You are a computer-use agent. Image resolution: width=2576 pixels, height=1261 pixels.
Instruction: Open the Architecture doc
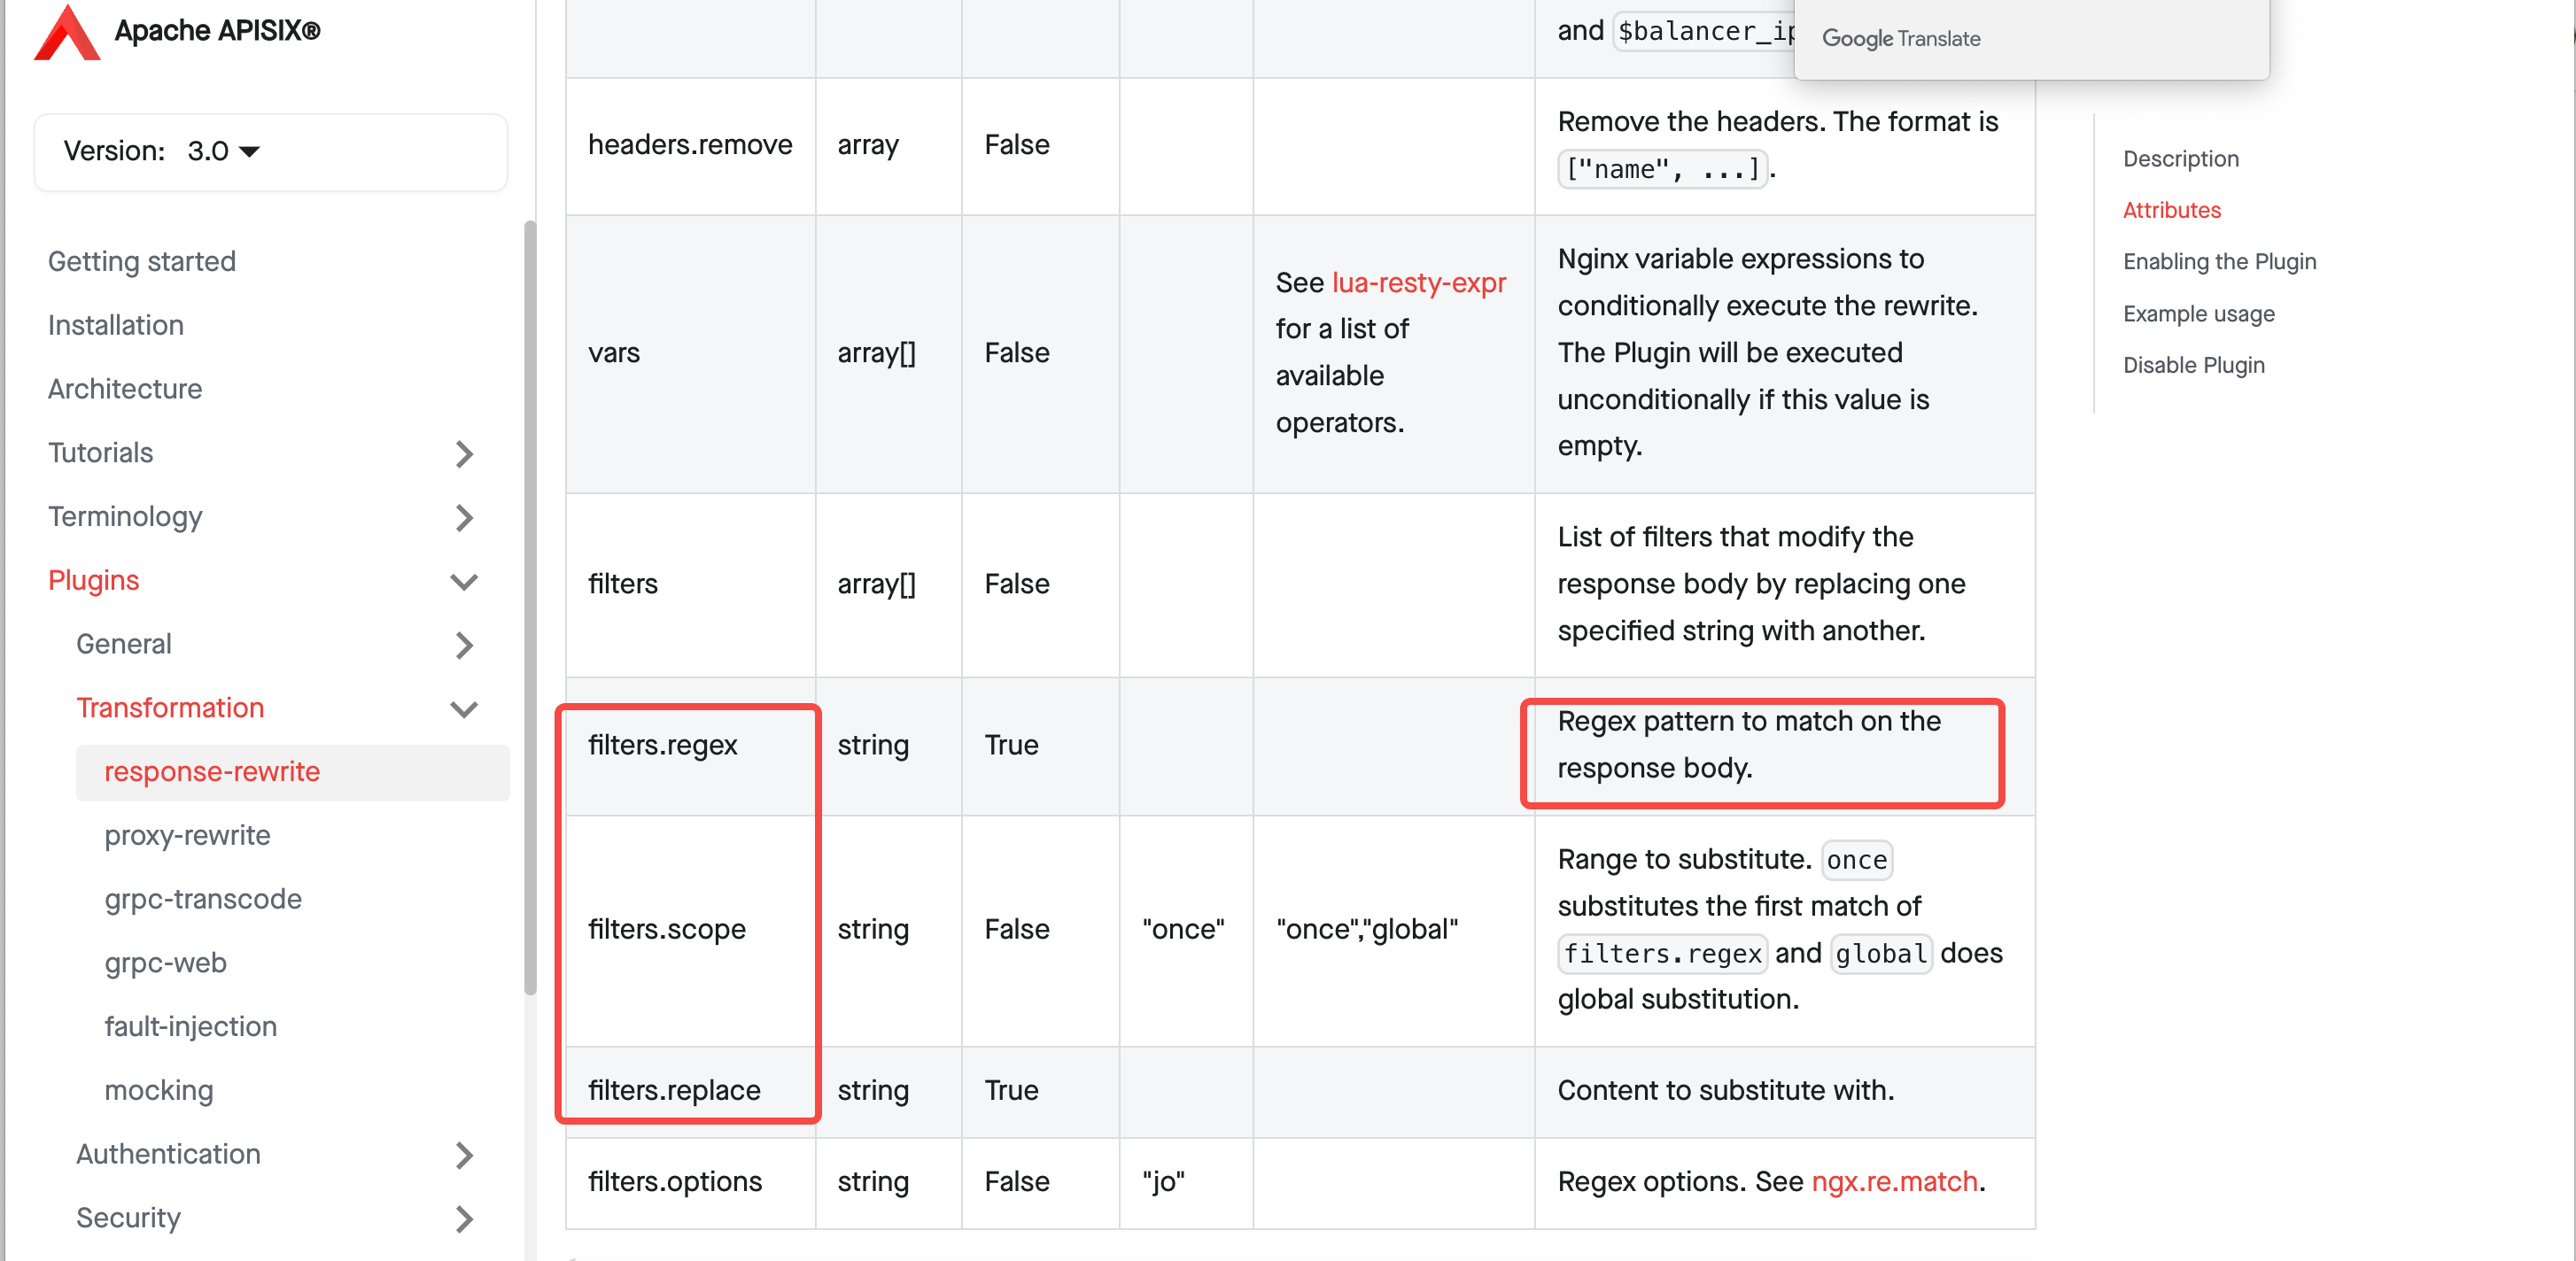(x=125, y=389)
